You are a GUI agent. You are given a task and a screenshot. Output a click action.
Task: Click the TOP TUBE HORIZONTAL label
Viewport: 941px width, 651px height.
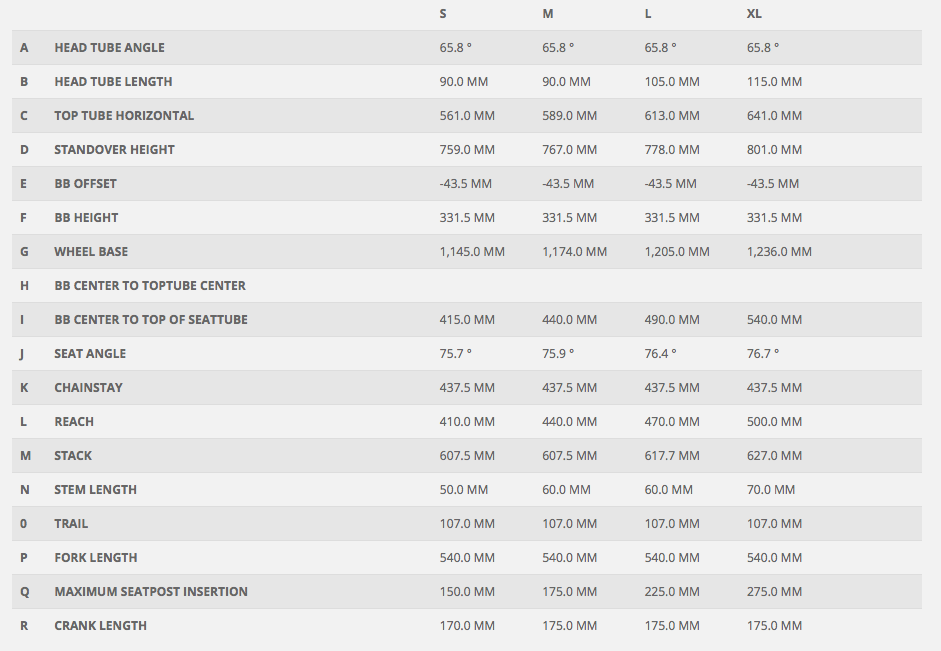[x=124, y=116]
